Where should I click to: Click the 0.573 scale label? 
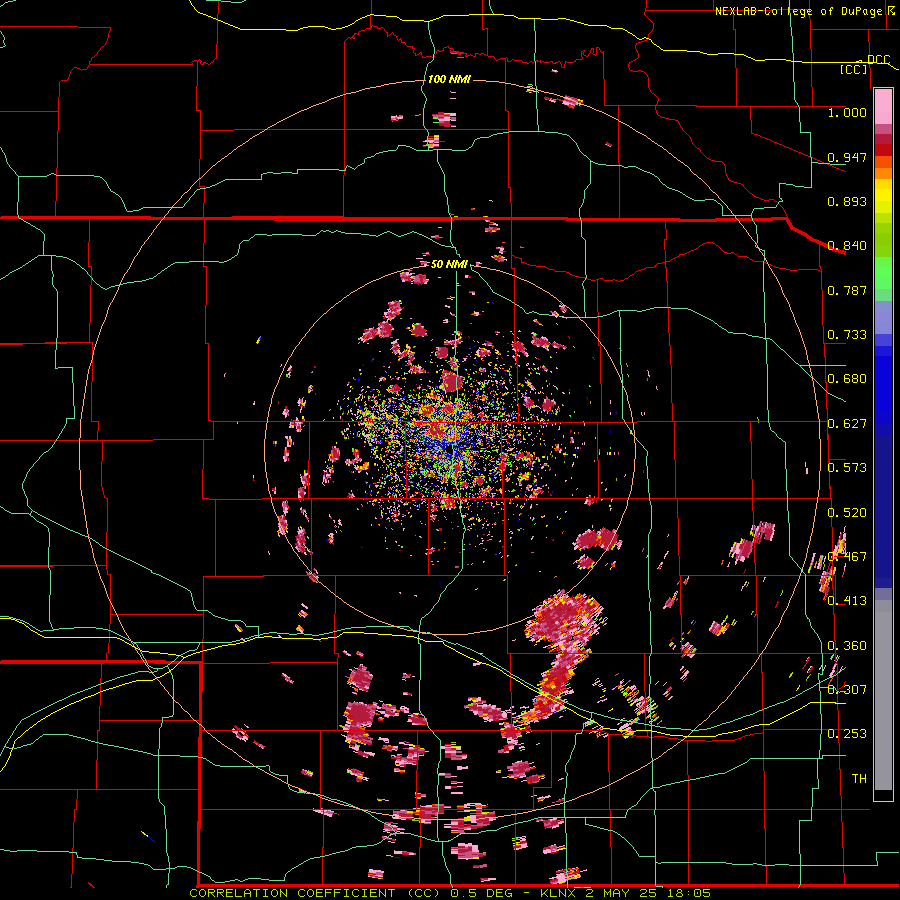[847, 468]
